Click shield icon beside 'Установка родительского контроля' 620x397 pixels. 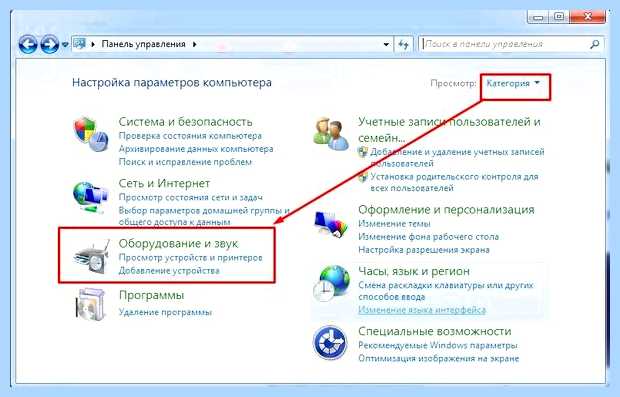coord(363,177)
